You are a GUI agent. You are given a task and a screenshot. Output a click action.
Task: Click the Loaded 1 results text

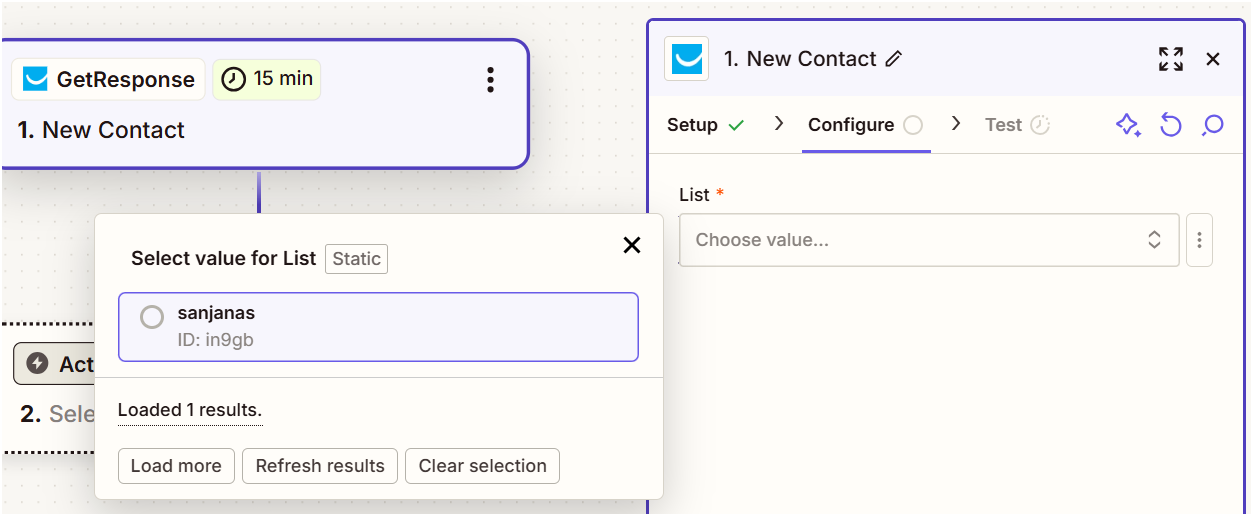click(x=190, y=410)
